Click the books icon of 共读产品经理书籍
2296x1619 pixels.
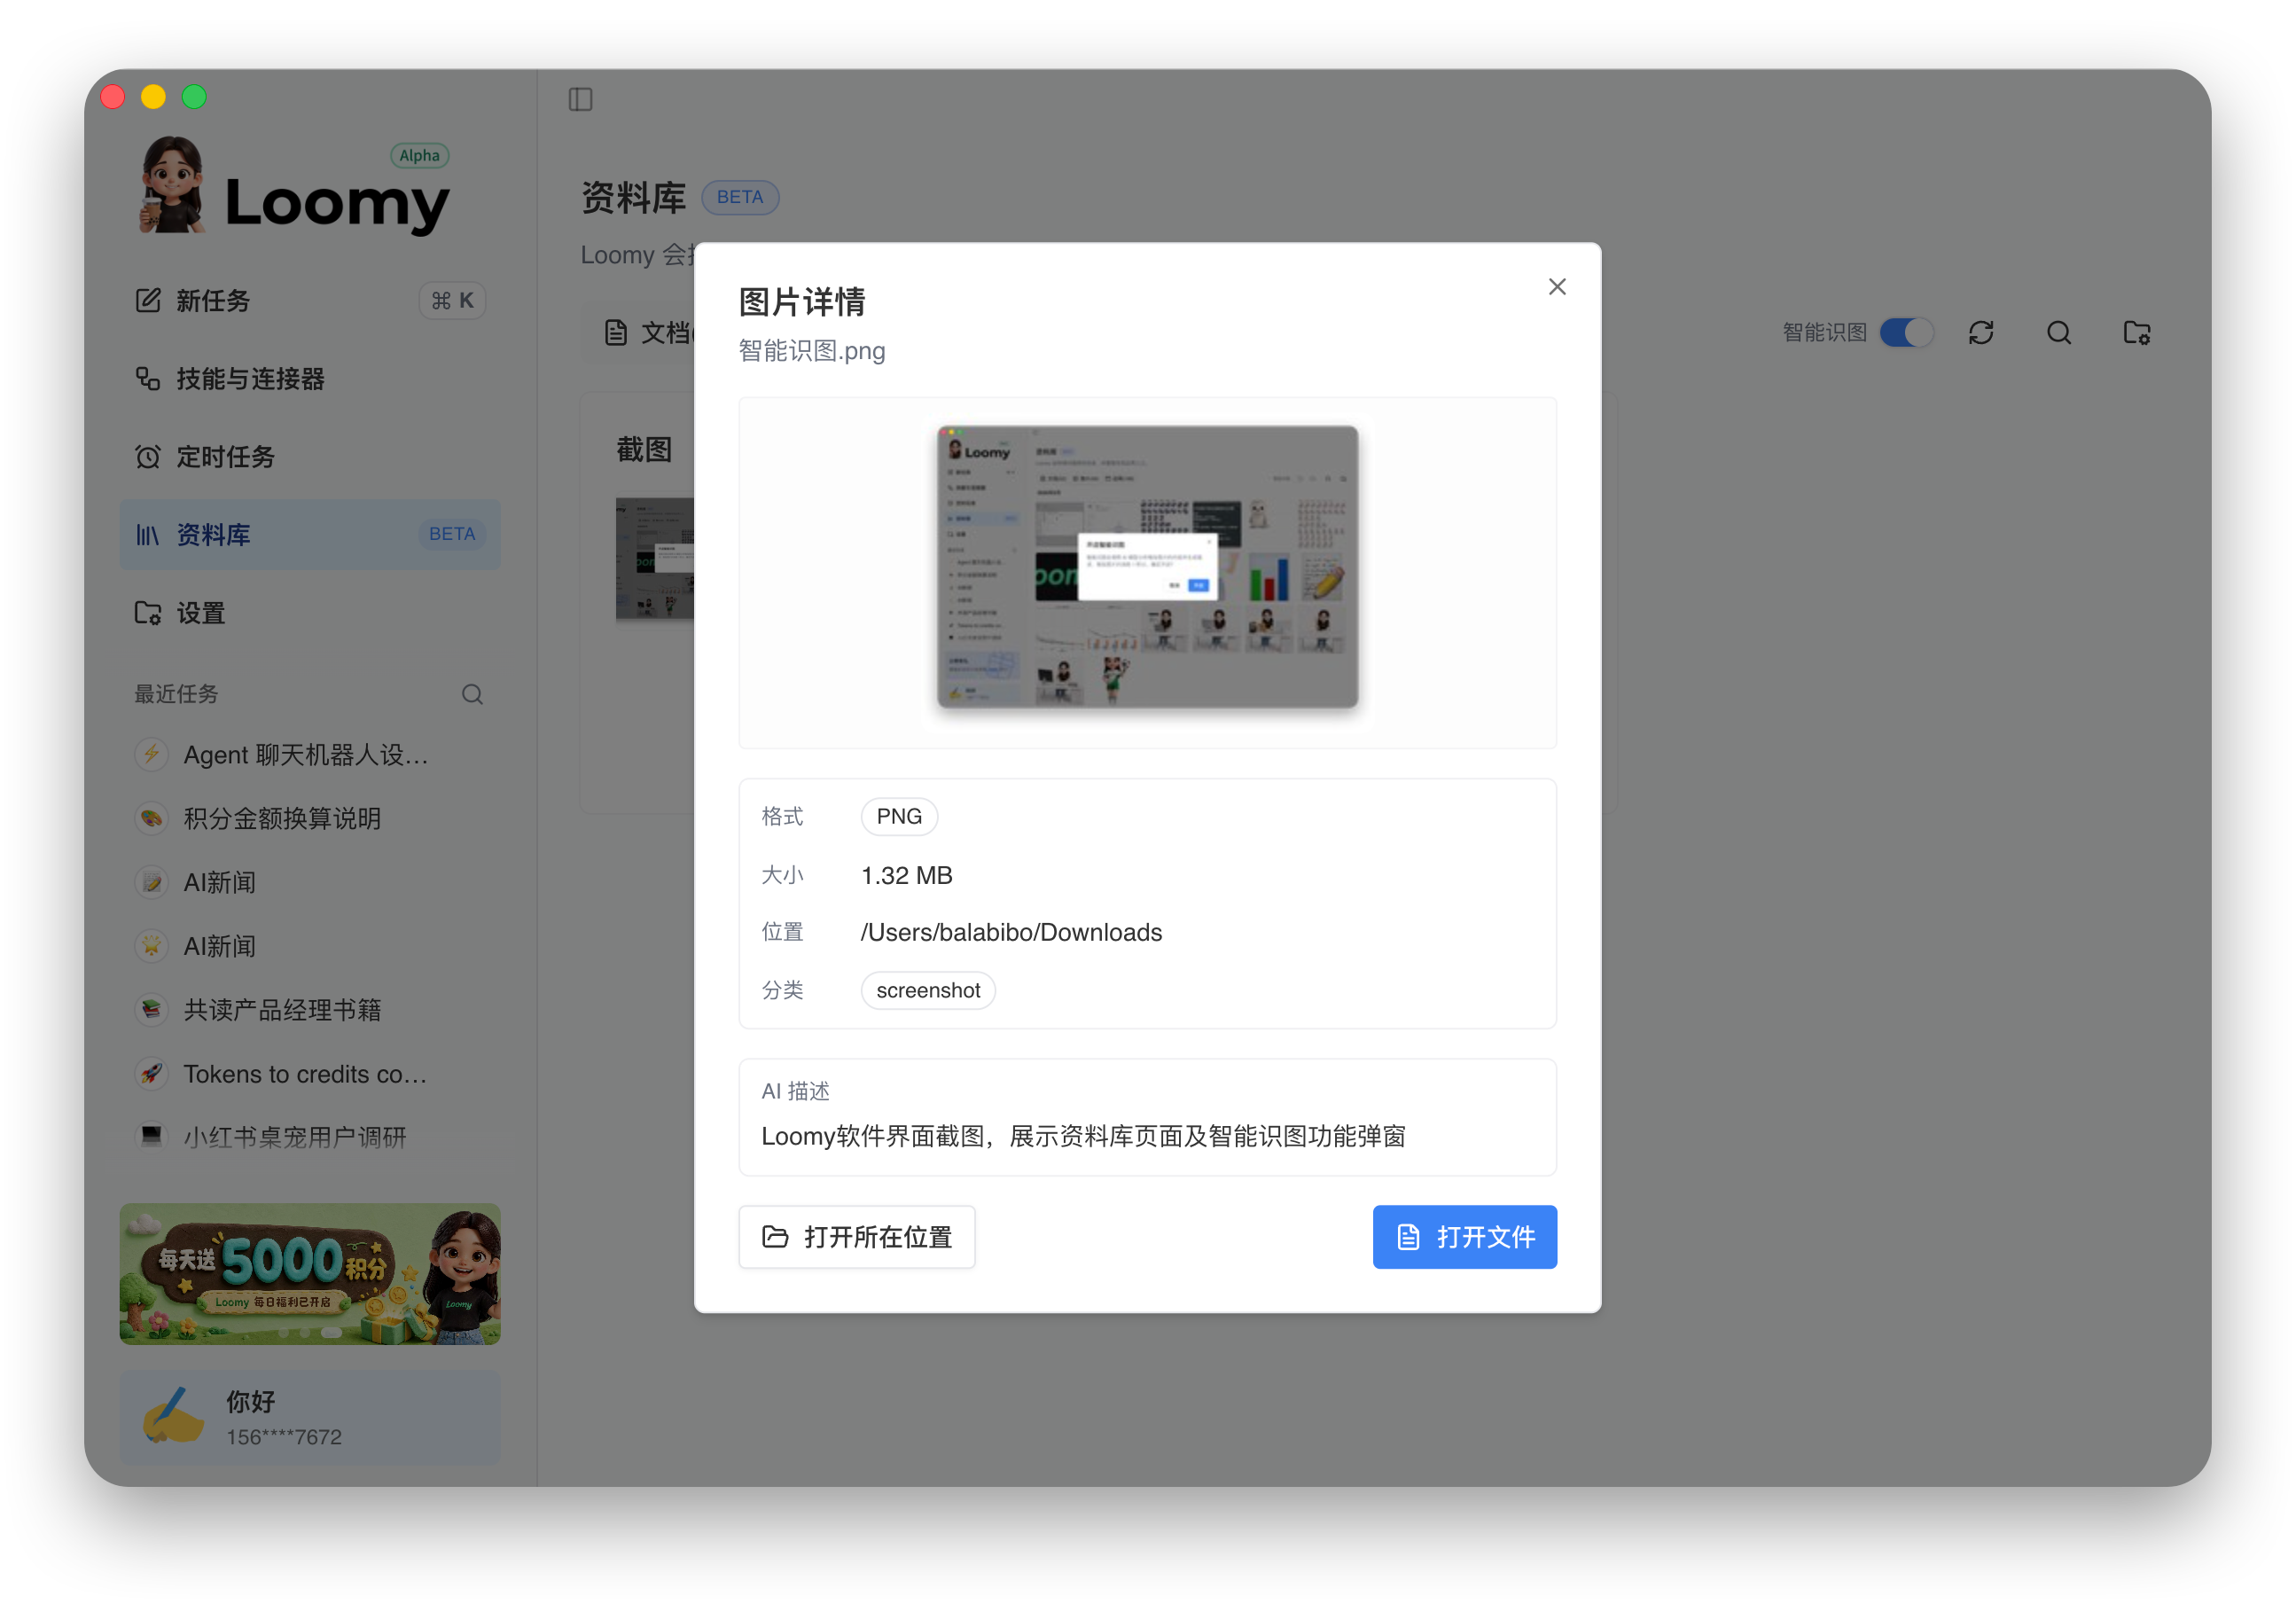(151, 1010)
